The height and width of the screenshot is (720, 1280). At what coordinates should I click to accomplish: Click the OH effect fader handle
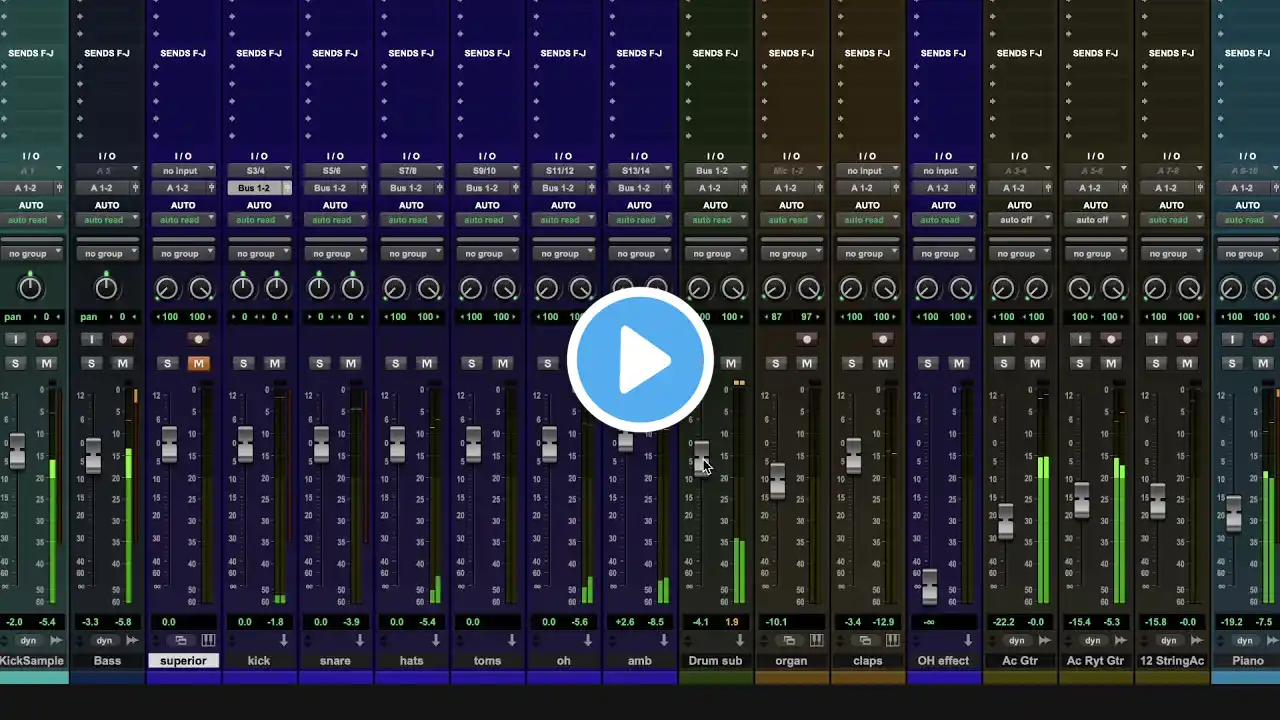929,586
